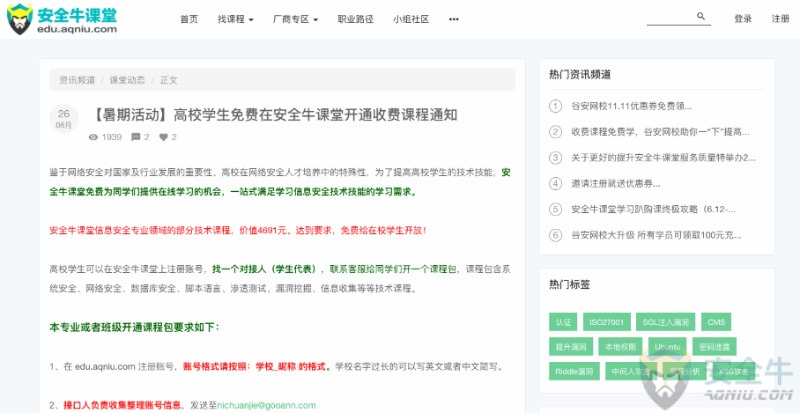Click red text 接口人负责收集整理账号信息
This screenshot has width=800, height=413.
coord(122,405)
